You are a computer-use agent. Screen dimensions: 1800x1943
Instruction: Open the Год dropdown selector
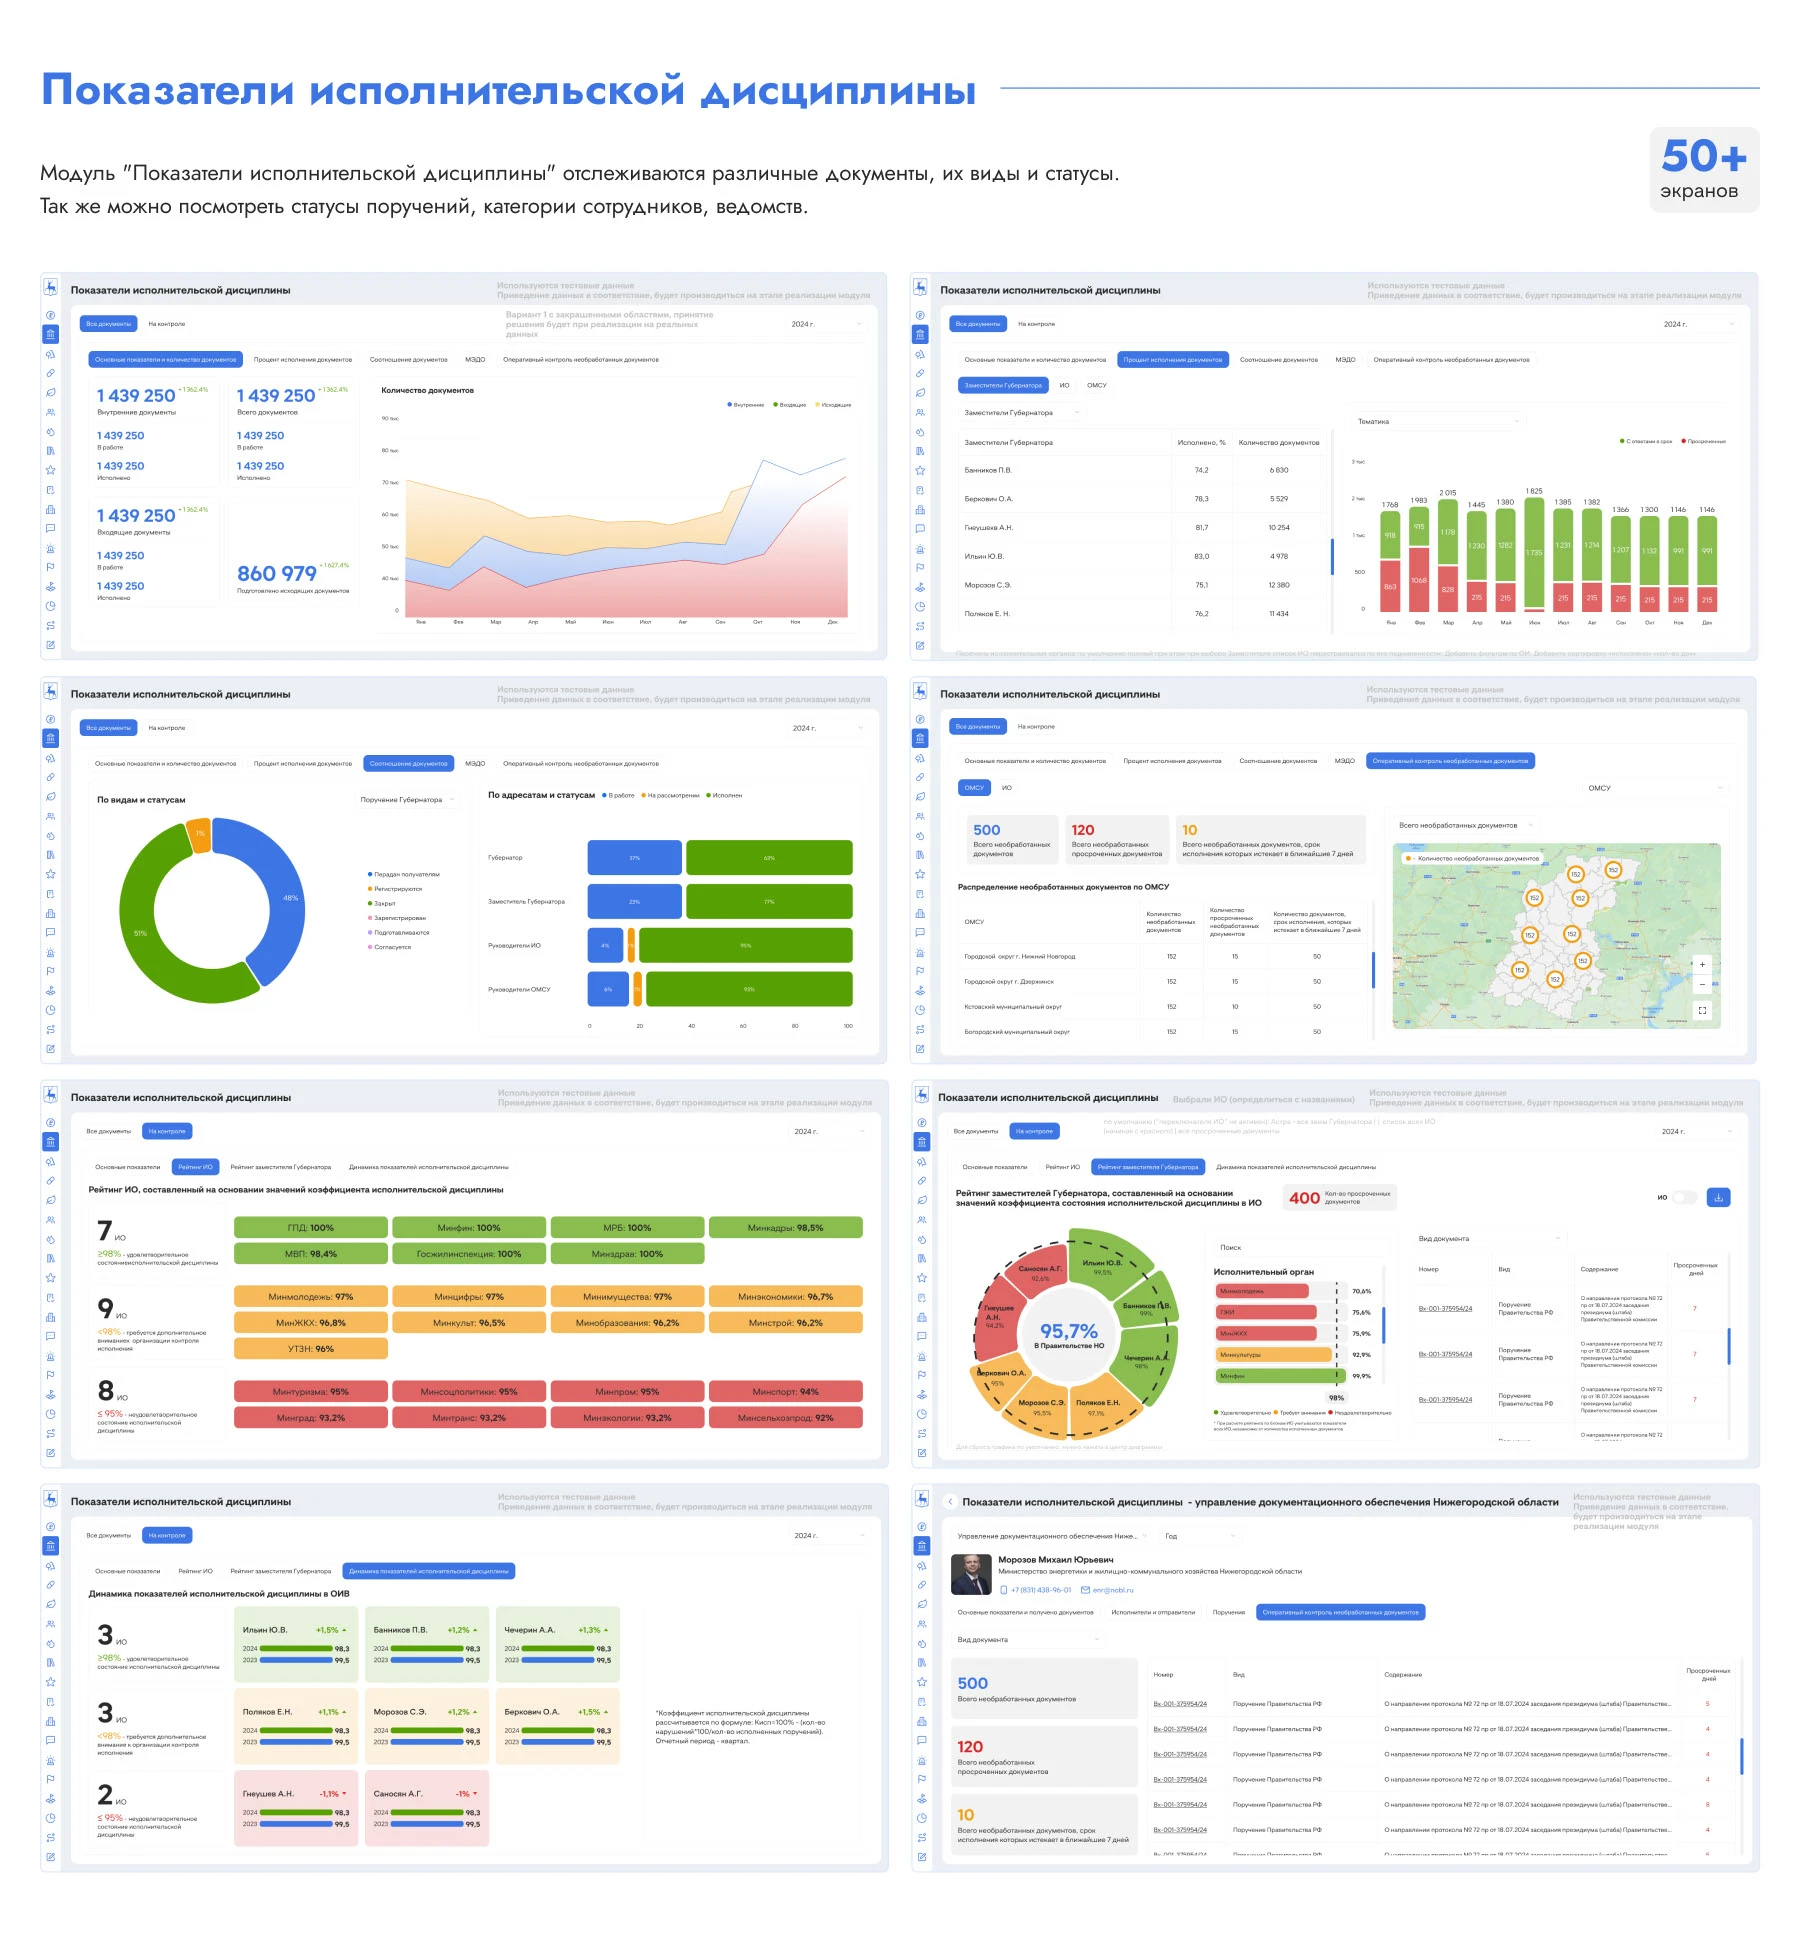1199,1536
